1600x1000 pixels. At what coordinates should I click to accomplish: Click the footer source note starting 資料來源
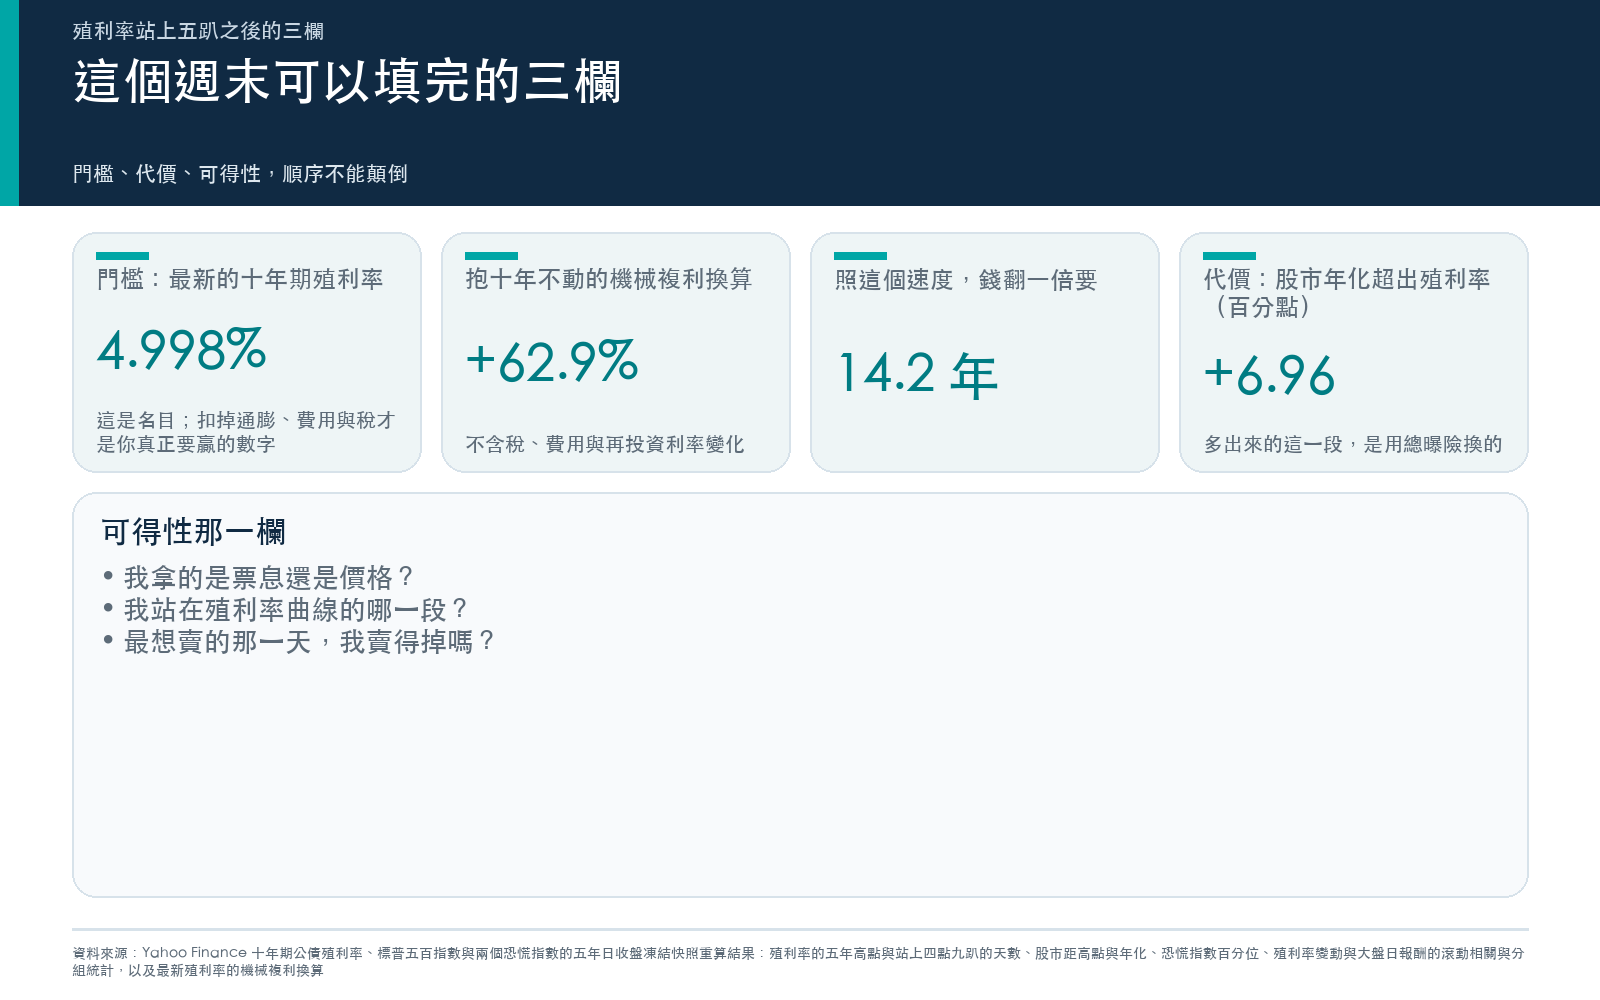pyautogui.click(x=799, y=962)
